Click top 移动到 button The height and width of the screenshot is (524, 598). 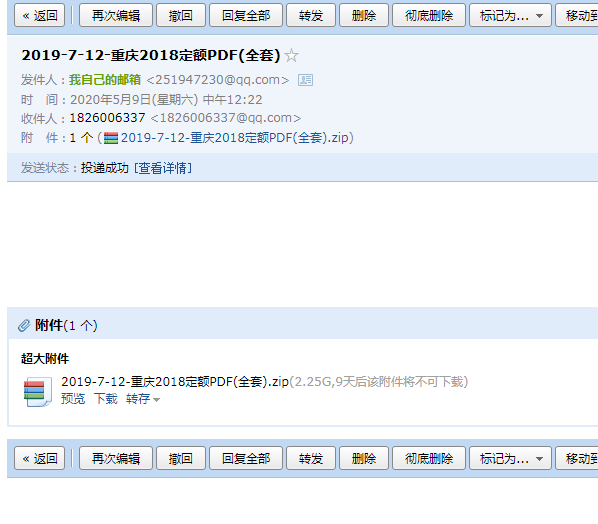coord(577,16)
